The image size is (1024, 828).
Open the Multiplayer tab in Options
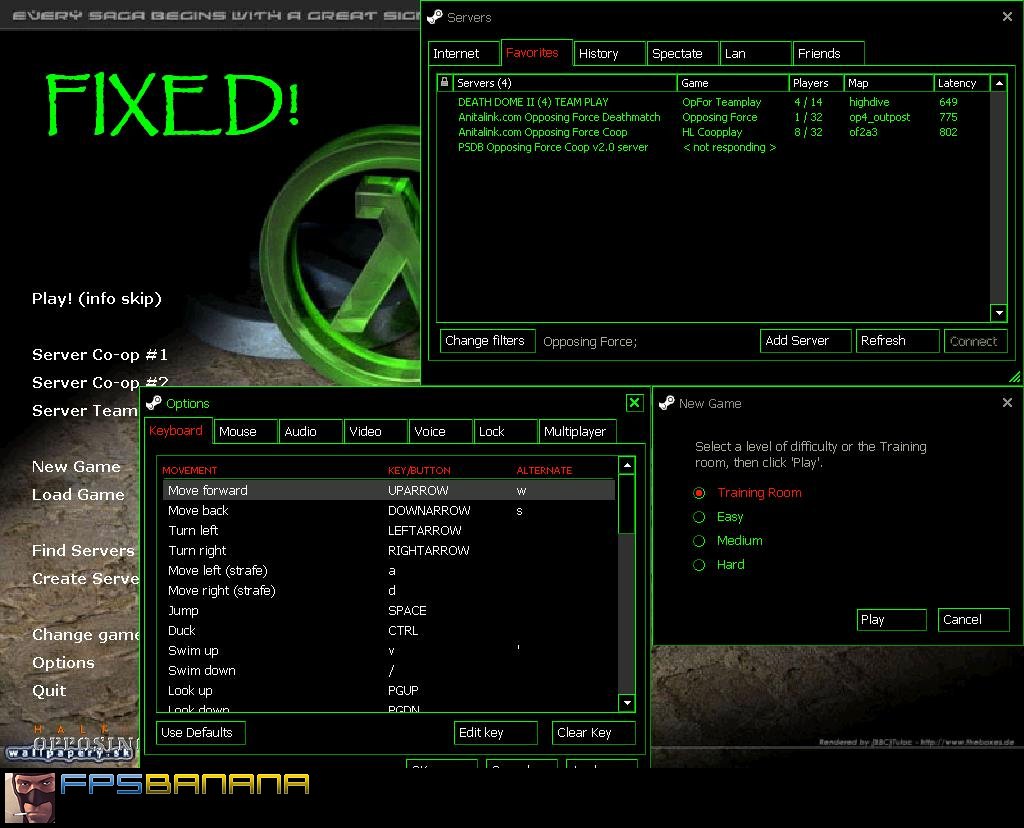click(x=577, y=431)
